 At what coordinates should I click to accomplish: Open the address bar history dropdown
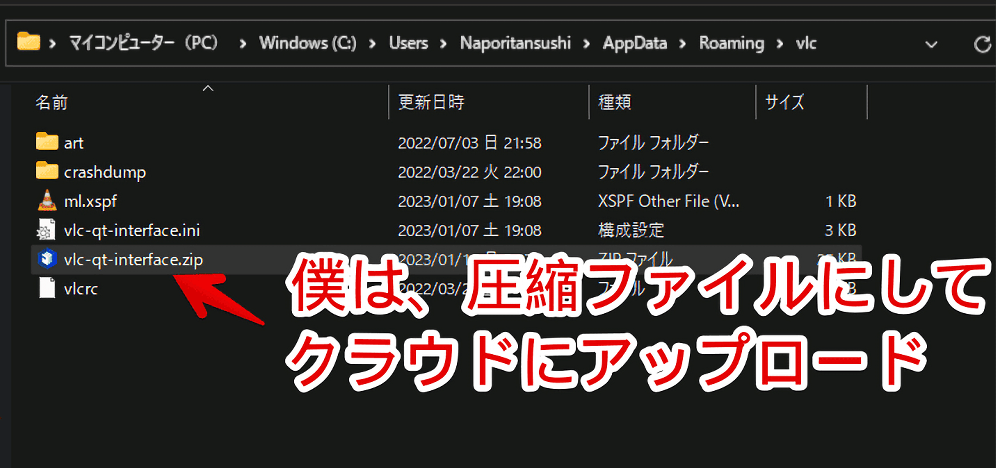931,44
